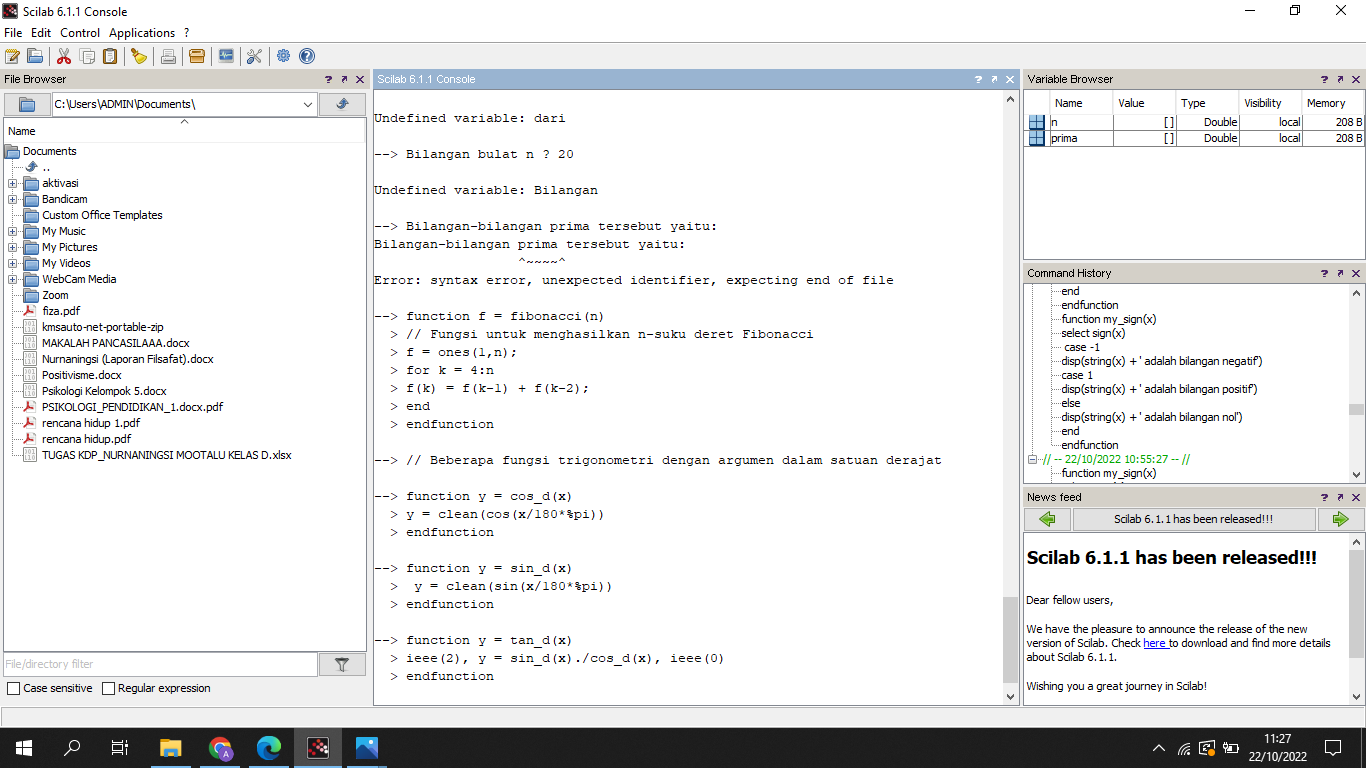Screen dimensions: 1366x768
Task: Expand the My Videos folder
Action: click(x=12, y=263)
